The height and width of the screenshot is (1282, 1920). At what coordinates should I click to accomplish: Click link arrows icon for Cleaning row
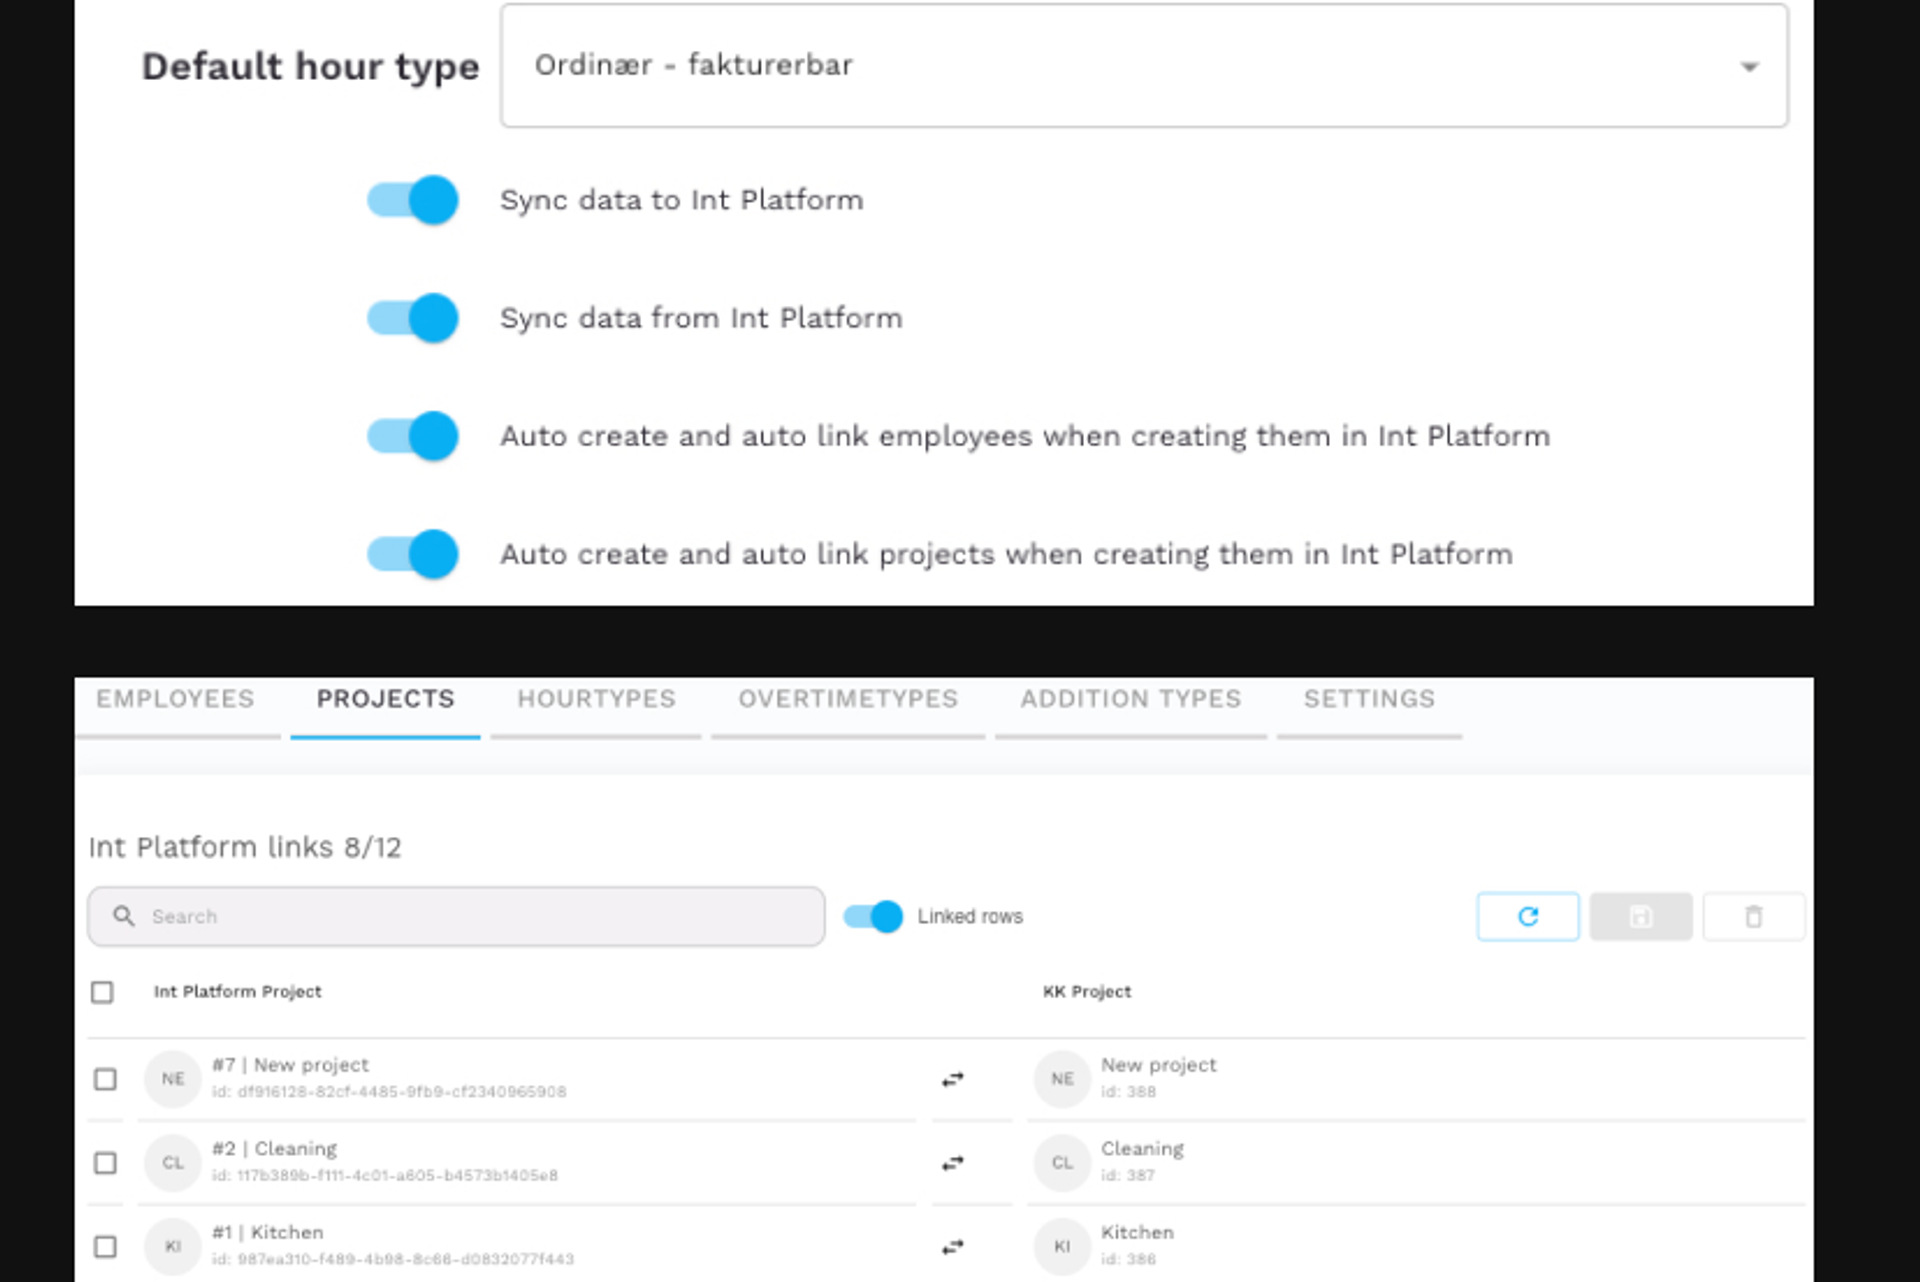(952, 1163)
